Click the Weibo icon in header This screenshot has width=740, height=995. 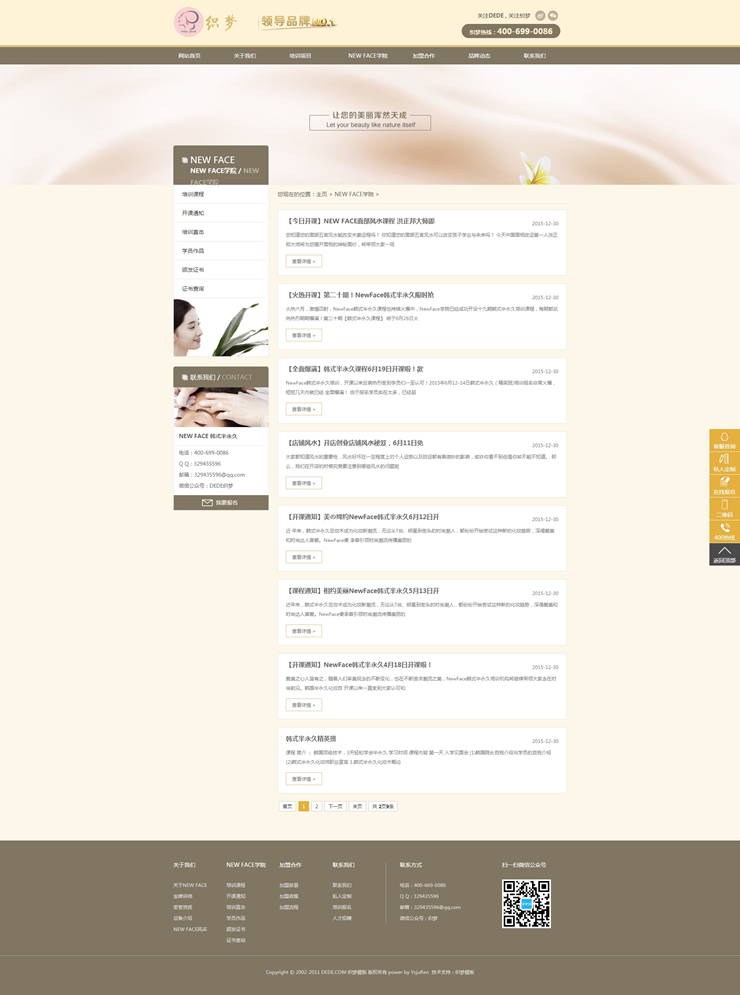(540, 15)
